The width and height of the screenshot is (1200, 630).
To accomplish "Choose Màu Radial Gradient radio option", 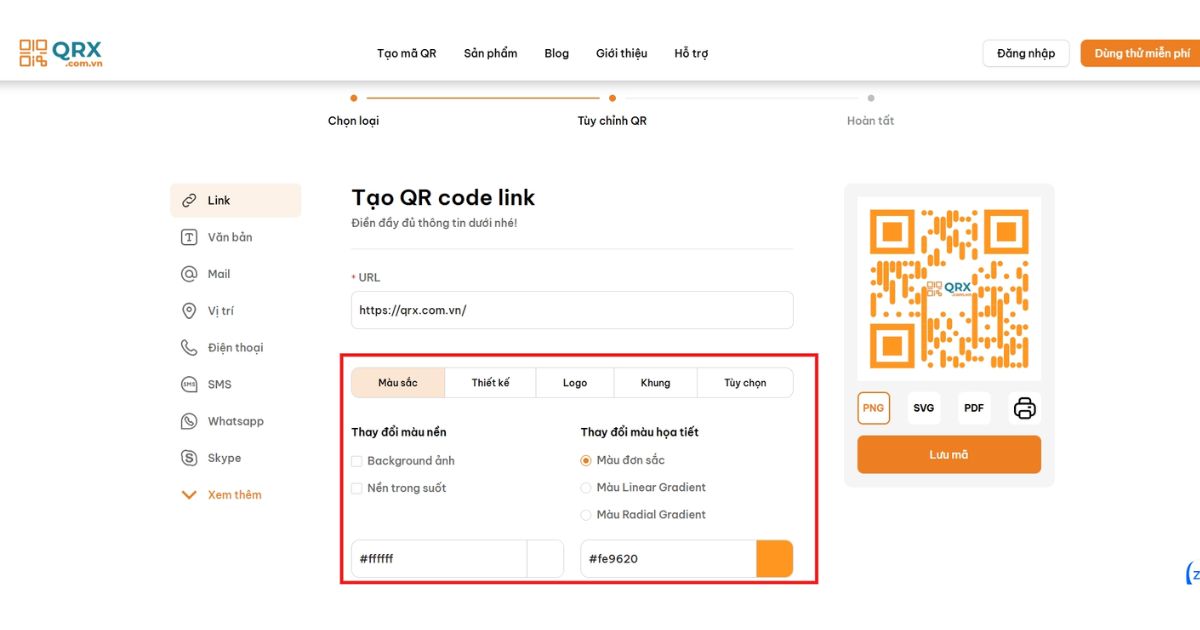I will pos(586,514).
